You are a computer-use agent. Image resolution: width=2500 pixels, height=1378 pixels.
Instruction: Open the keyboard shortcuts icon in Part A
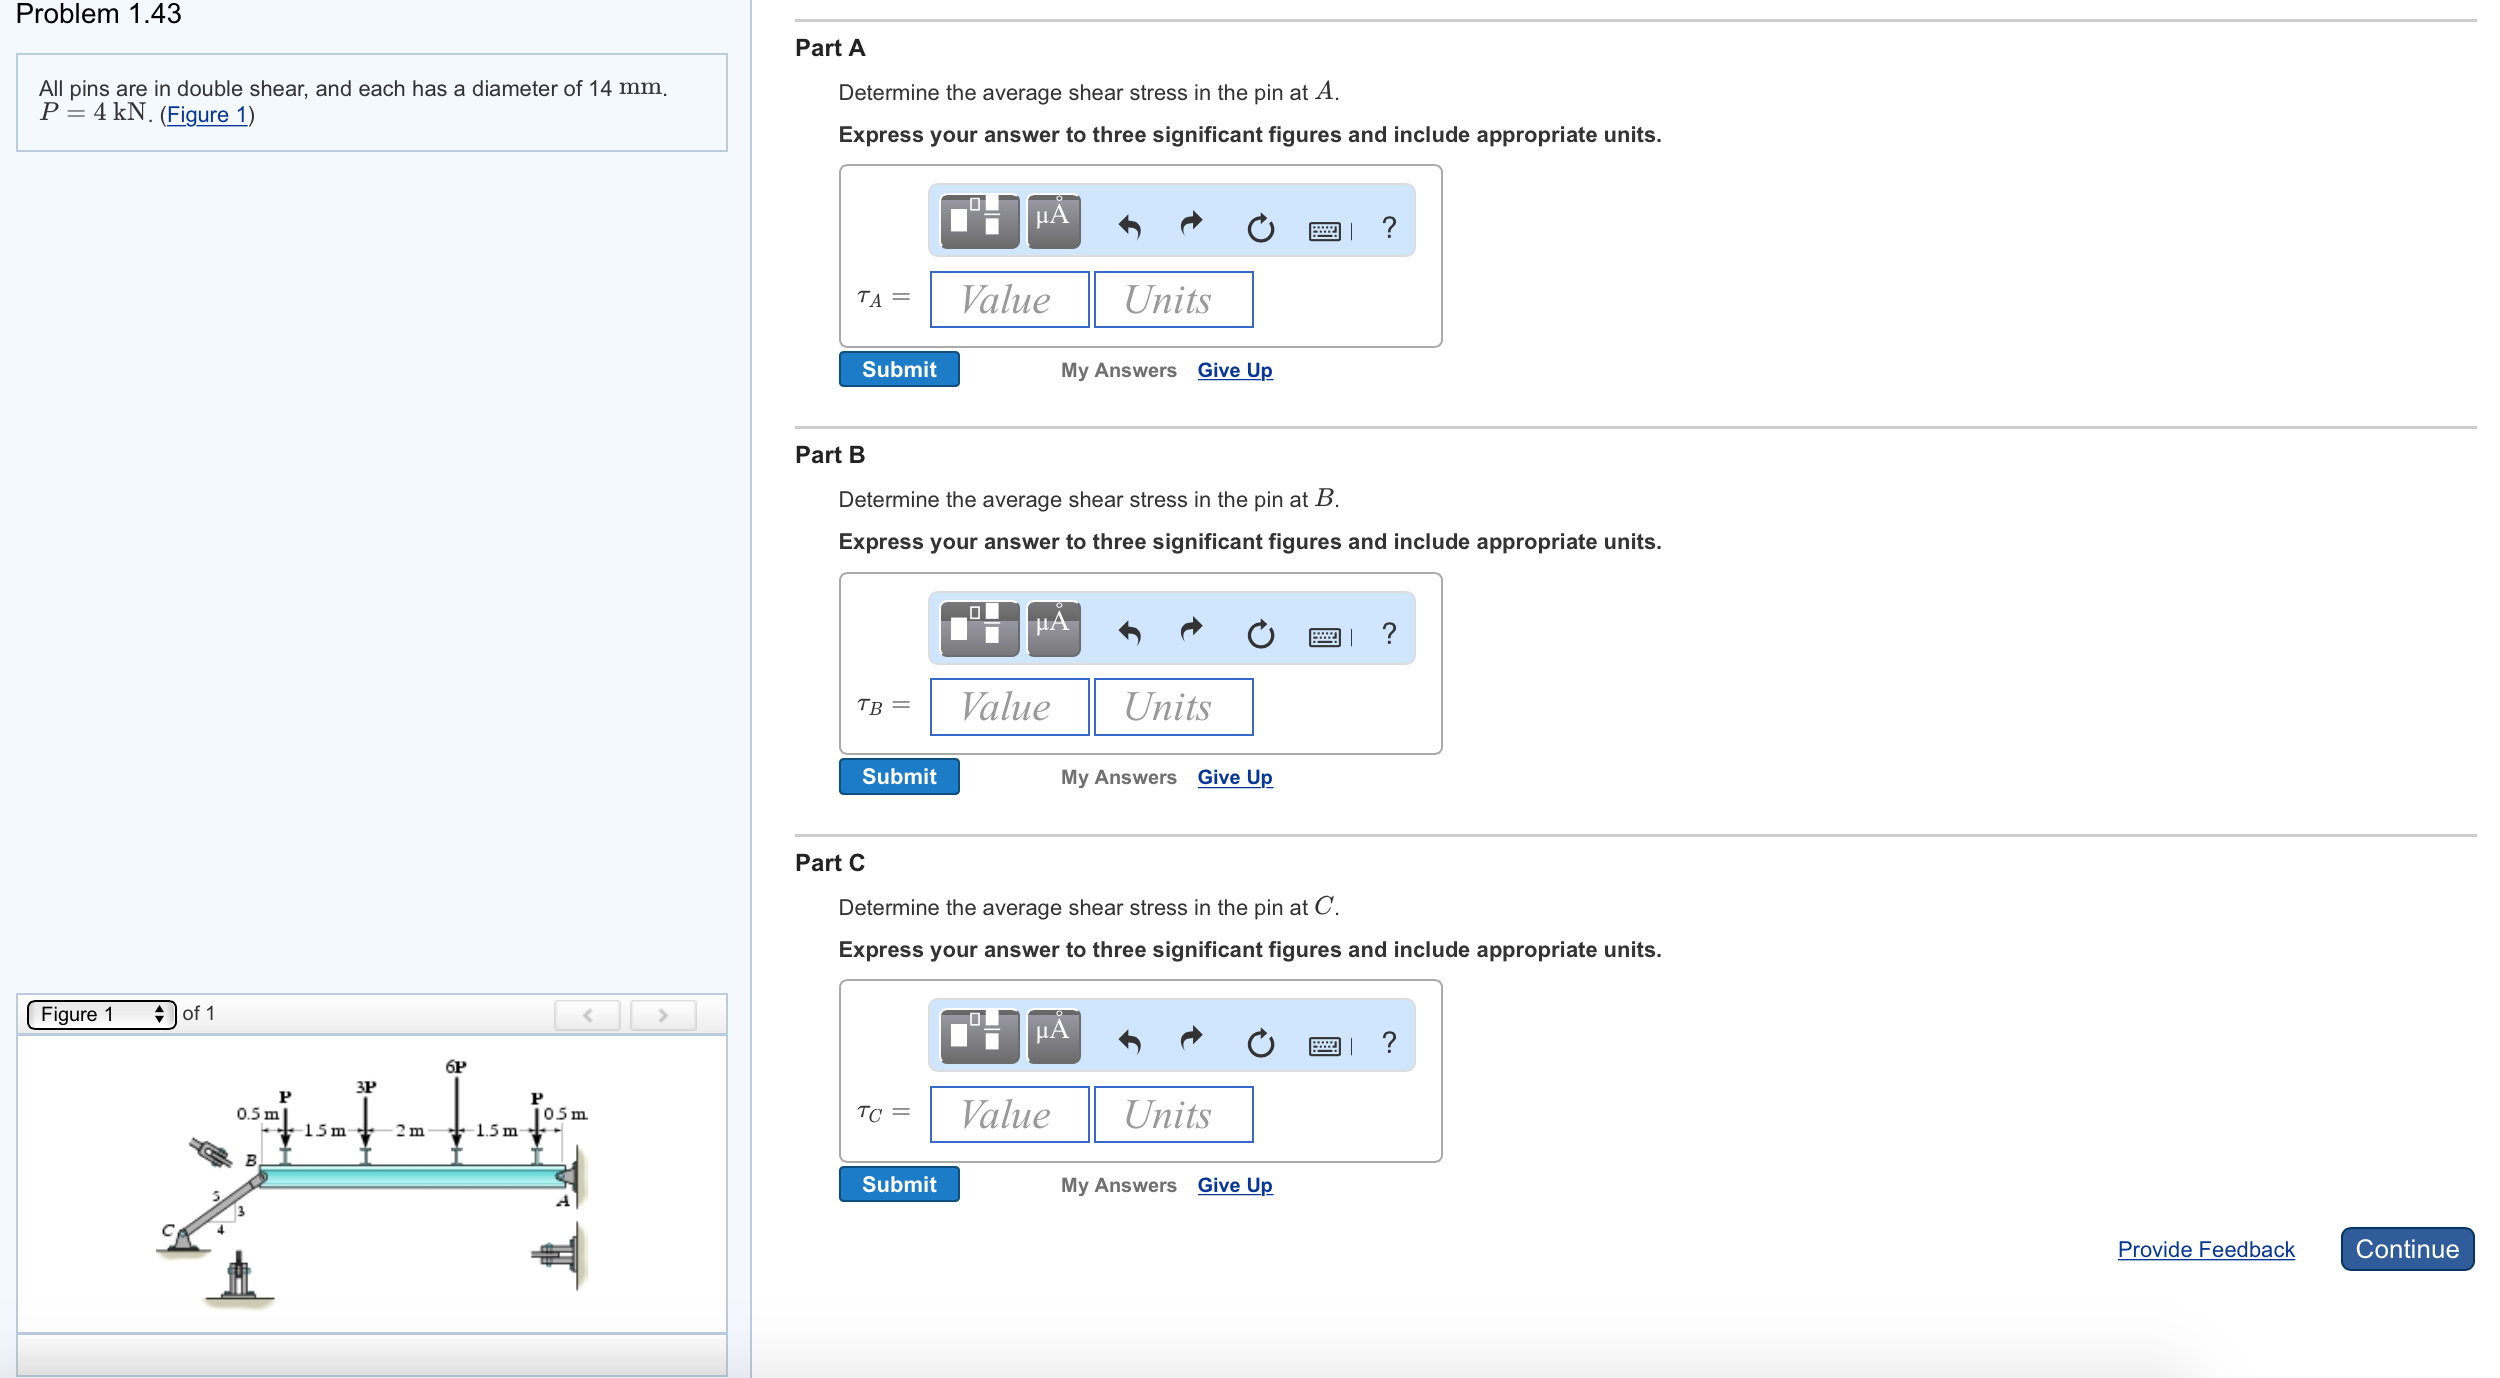coord(1325,231)
